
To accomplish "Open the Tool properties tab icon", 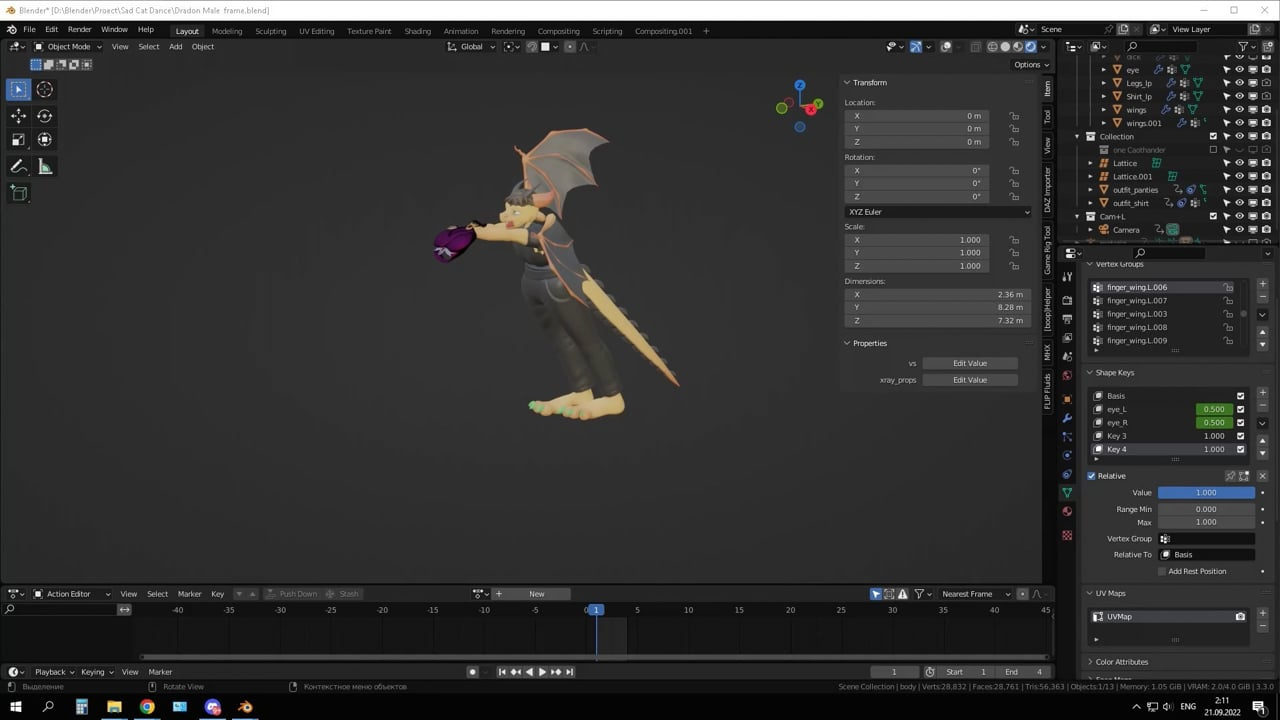I will click(x=1067, y=276).
